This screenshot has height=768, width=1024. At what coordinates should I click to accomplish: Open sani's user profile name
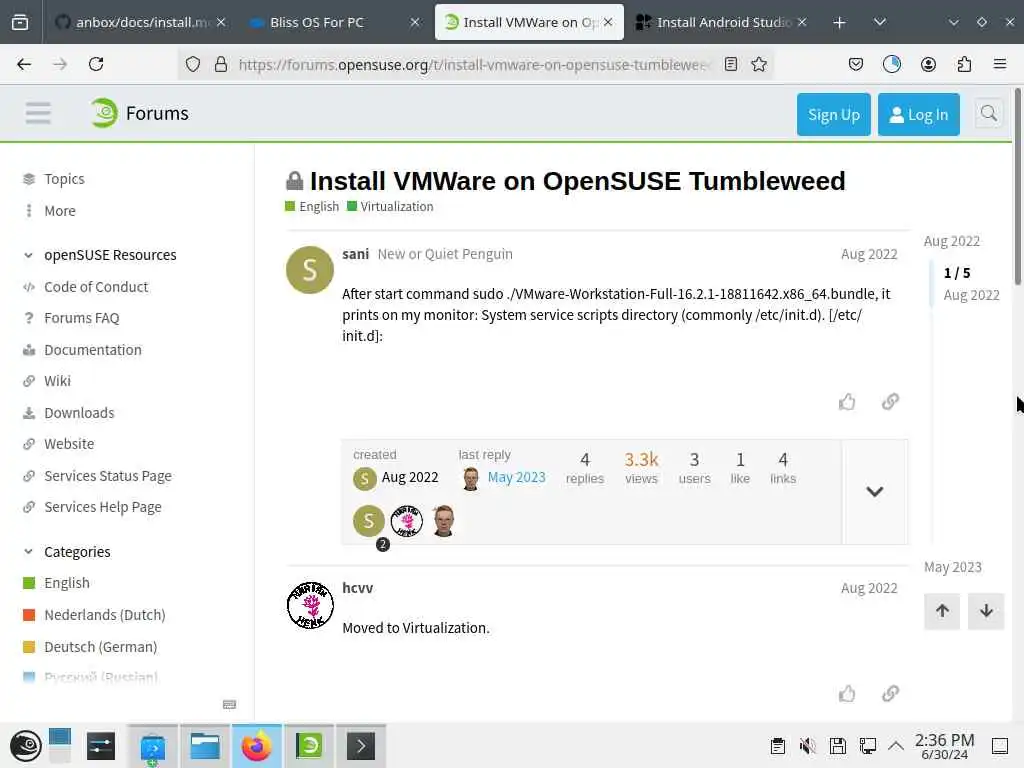(x=355, y=254)
